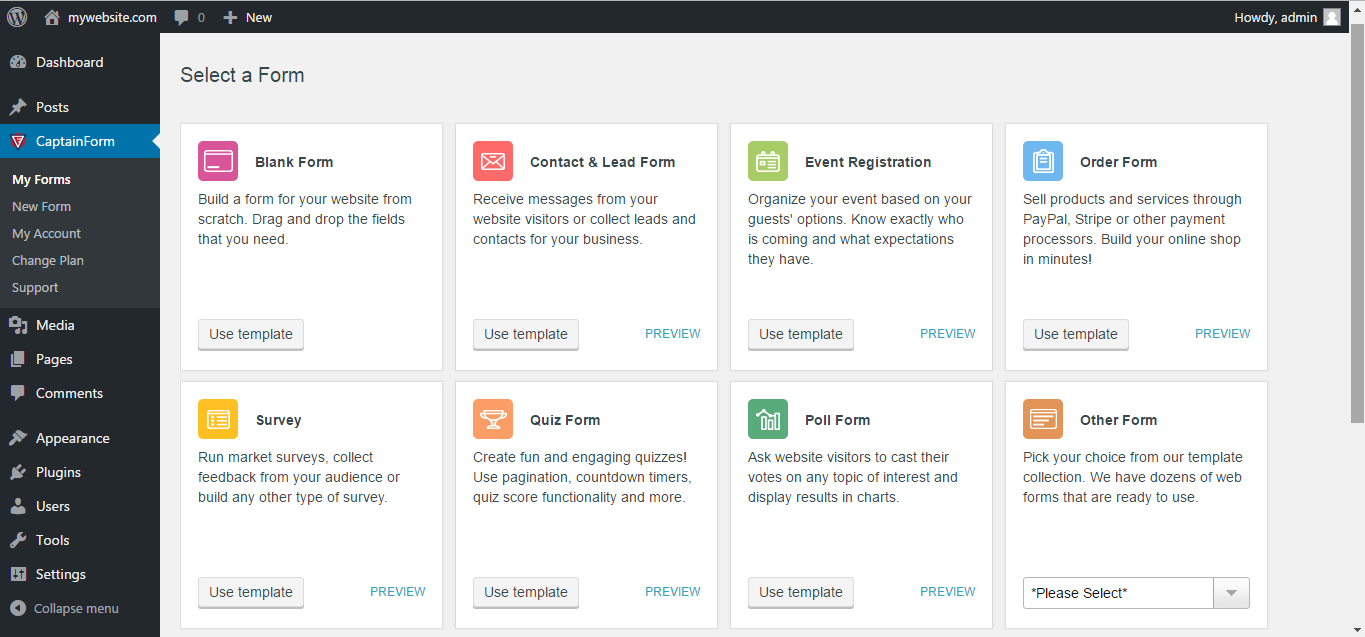Viewport: 1365px width, 637px height.
Task: Click the Settings sliders icon
Action: tap(18, 574)
